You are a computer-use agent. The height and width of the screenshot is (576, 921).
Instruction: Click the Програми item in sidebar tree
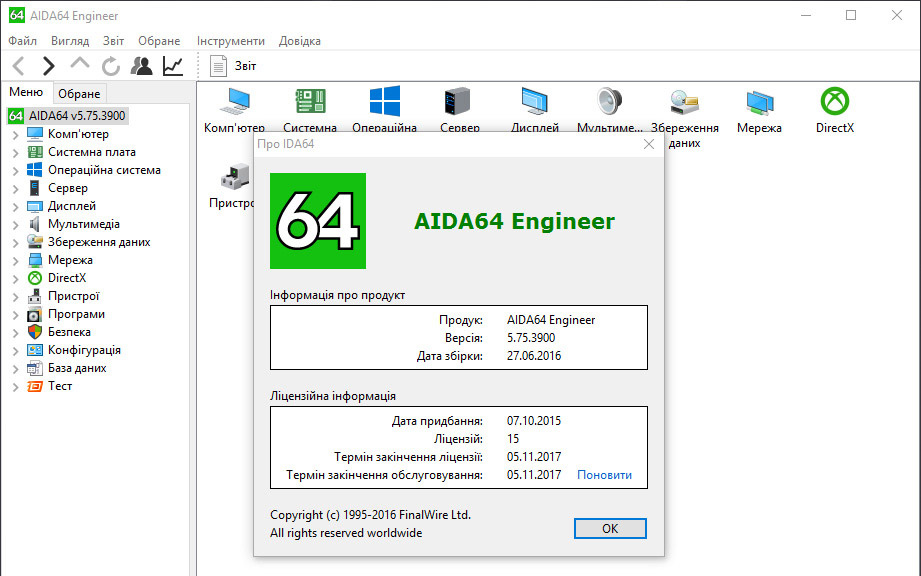coord(76,314)
